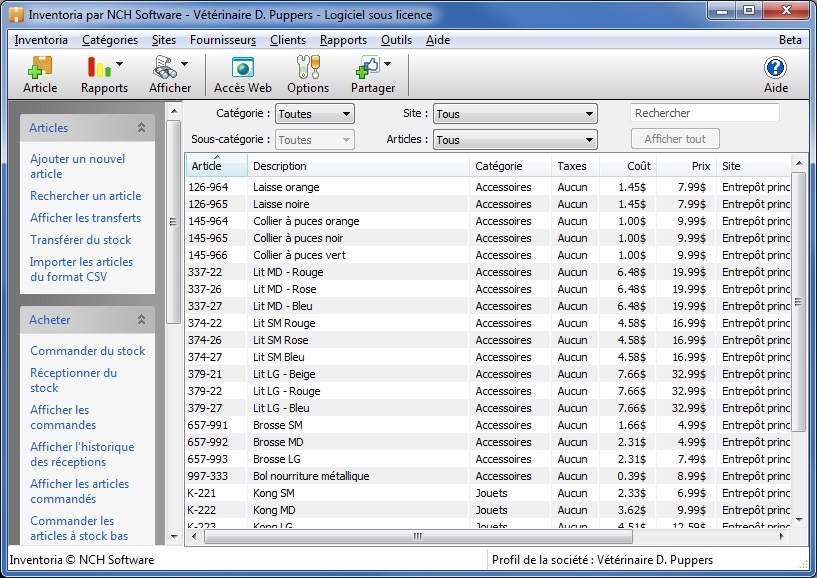The width and height of the screenshot is (817, 578).
Task: Open the Inventoria menu
Action: (x=41, y=40)
